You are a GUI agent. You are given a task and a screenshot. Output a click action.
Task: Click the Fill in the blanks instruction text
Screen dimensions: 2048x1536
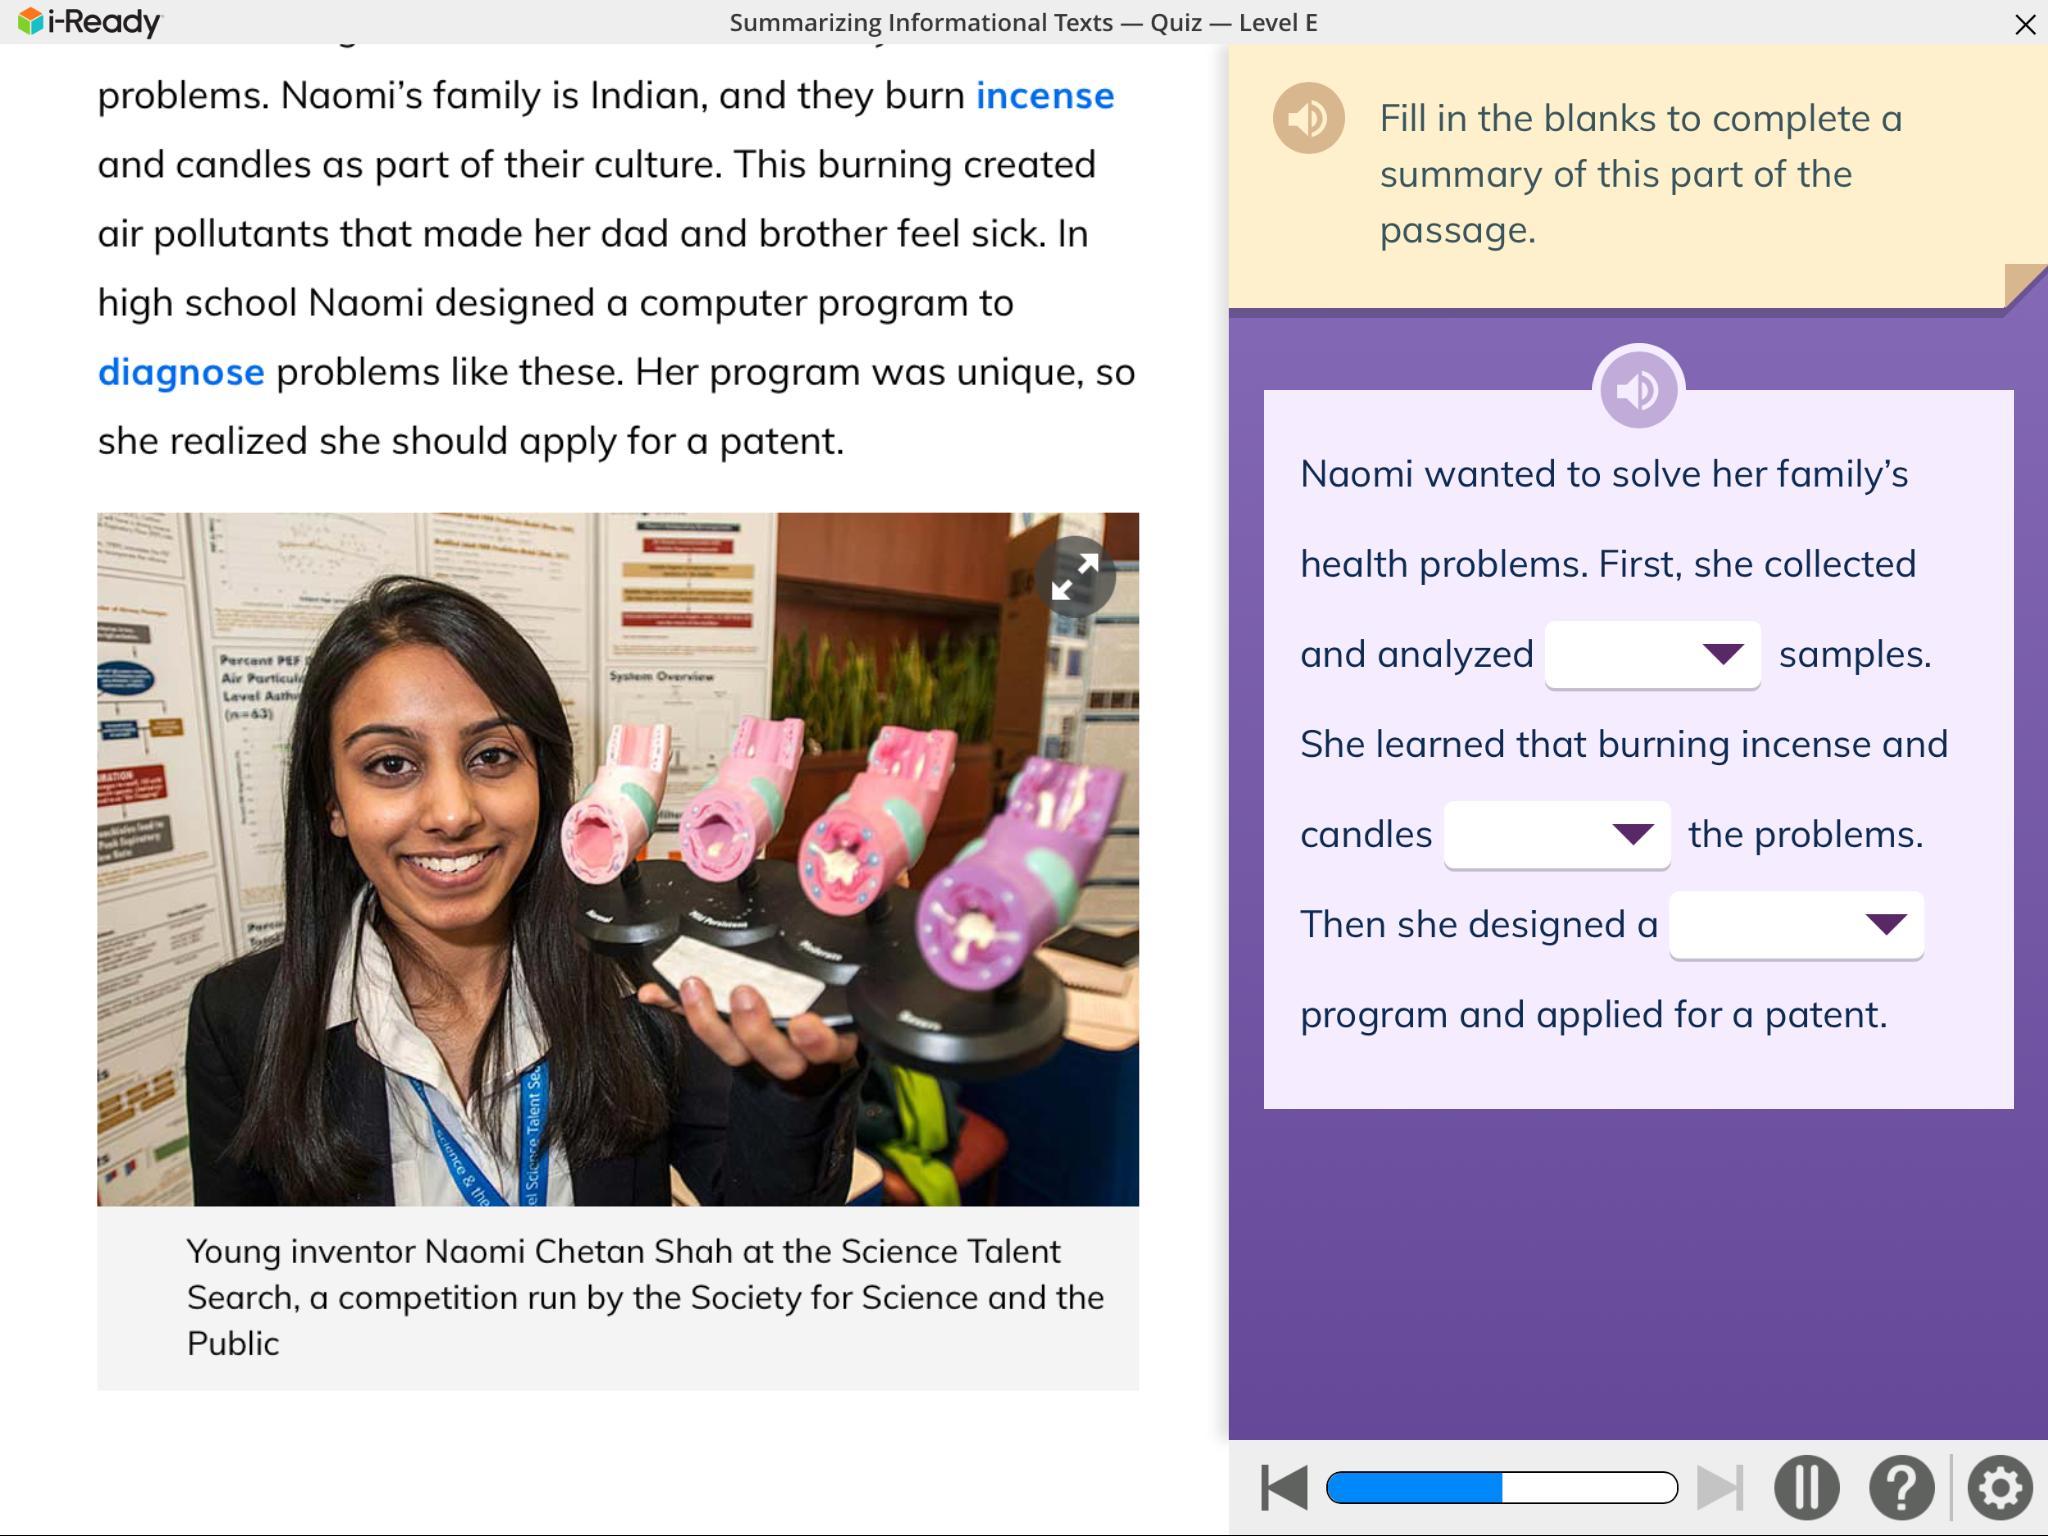(1640, 174)
